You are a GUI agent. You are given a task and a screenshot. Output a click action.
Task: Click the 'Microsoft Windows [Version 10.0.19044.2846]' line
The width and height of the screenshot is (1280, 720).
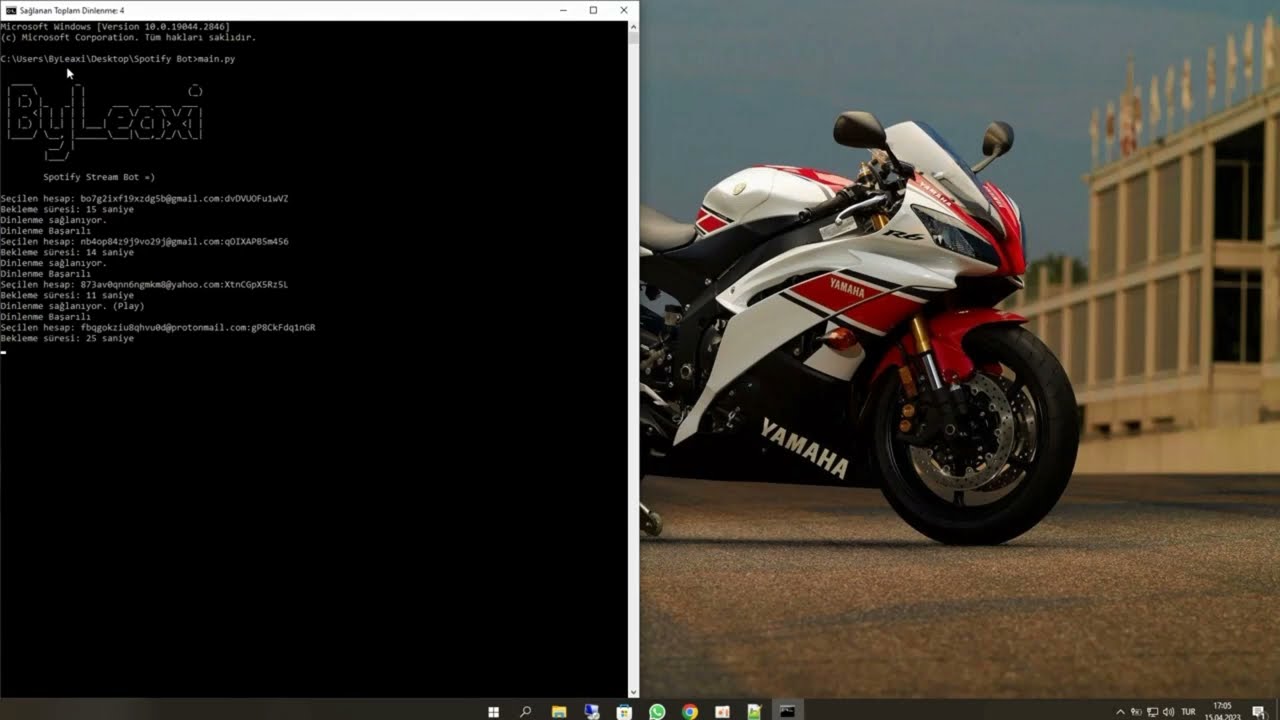tap(115, 26)
